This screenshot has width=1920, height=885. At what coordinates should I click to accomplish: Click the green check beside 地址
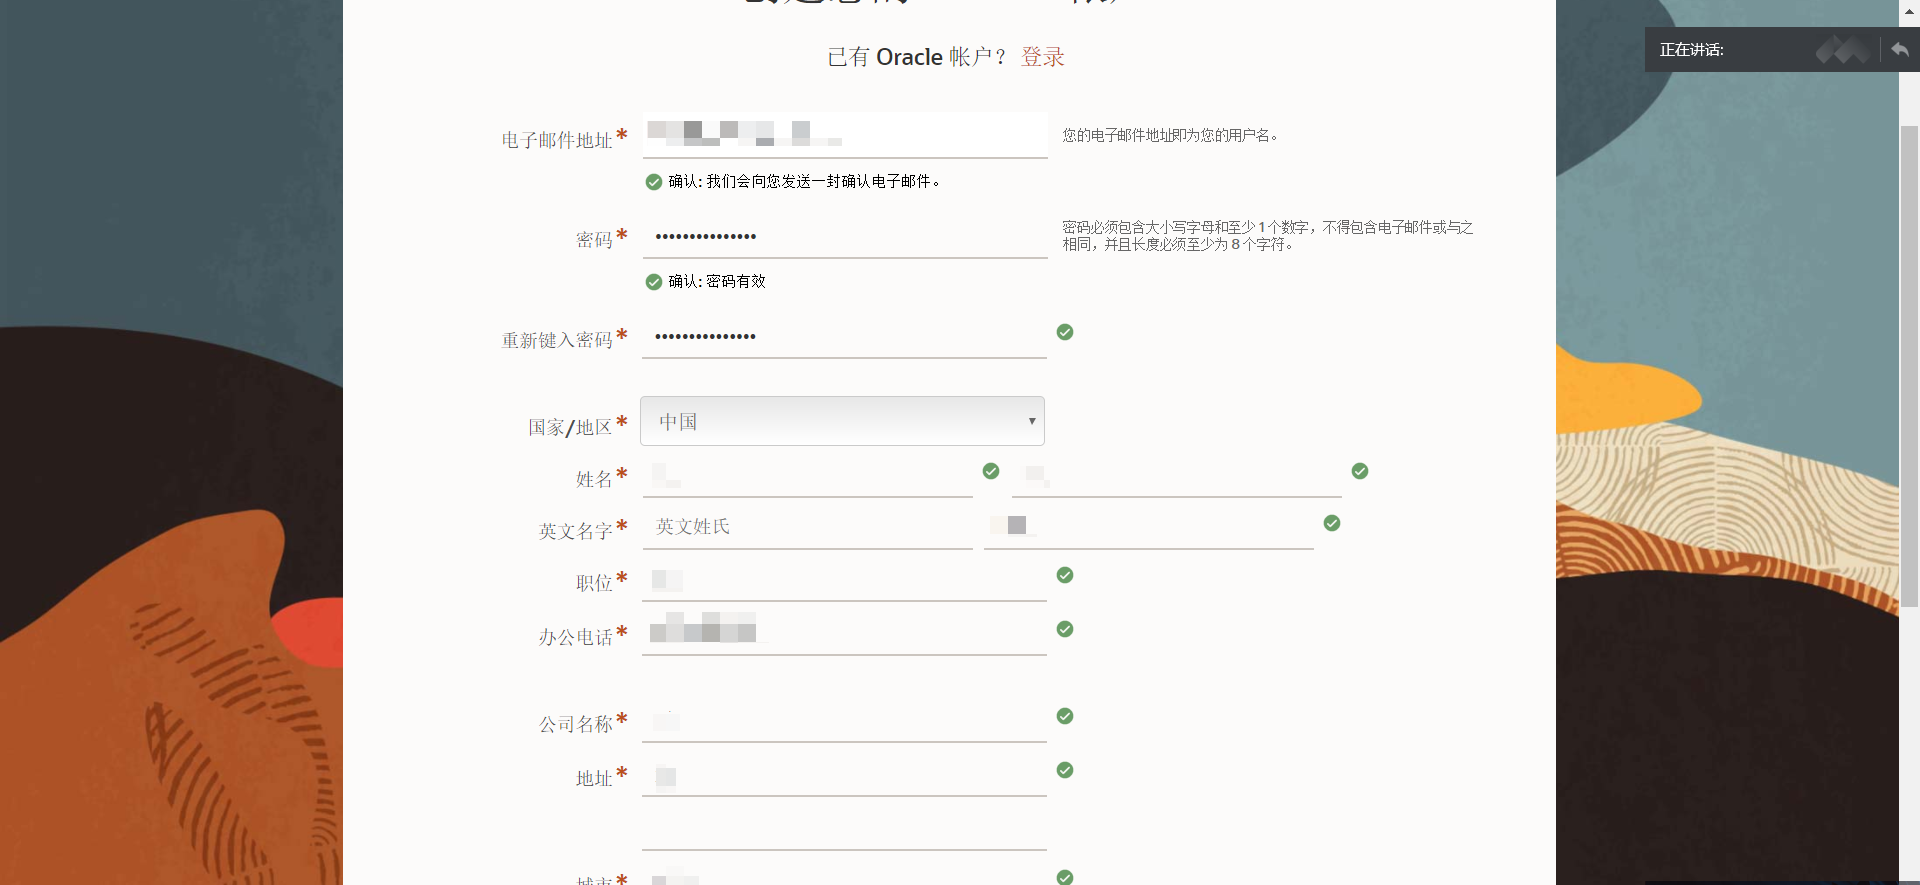(1064, 770)
